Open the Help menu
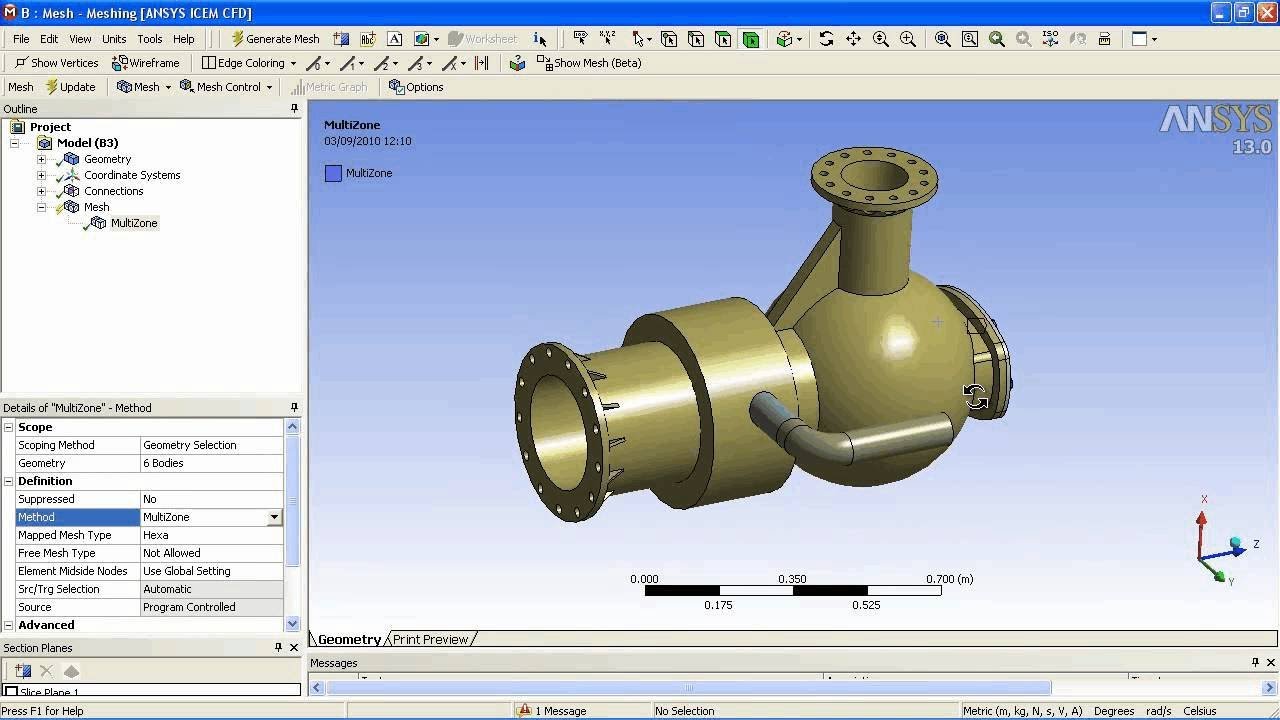 click(184, 39)
